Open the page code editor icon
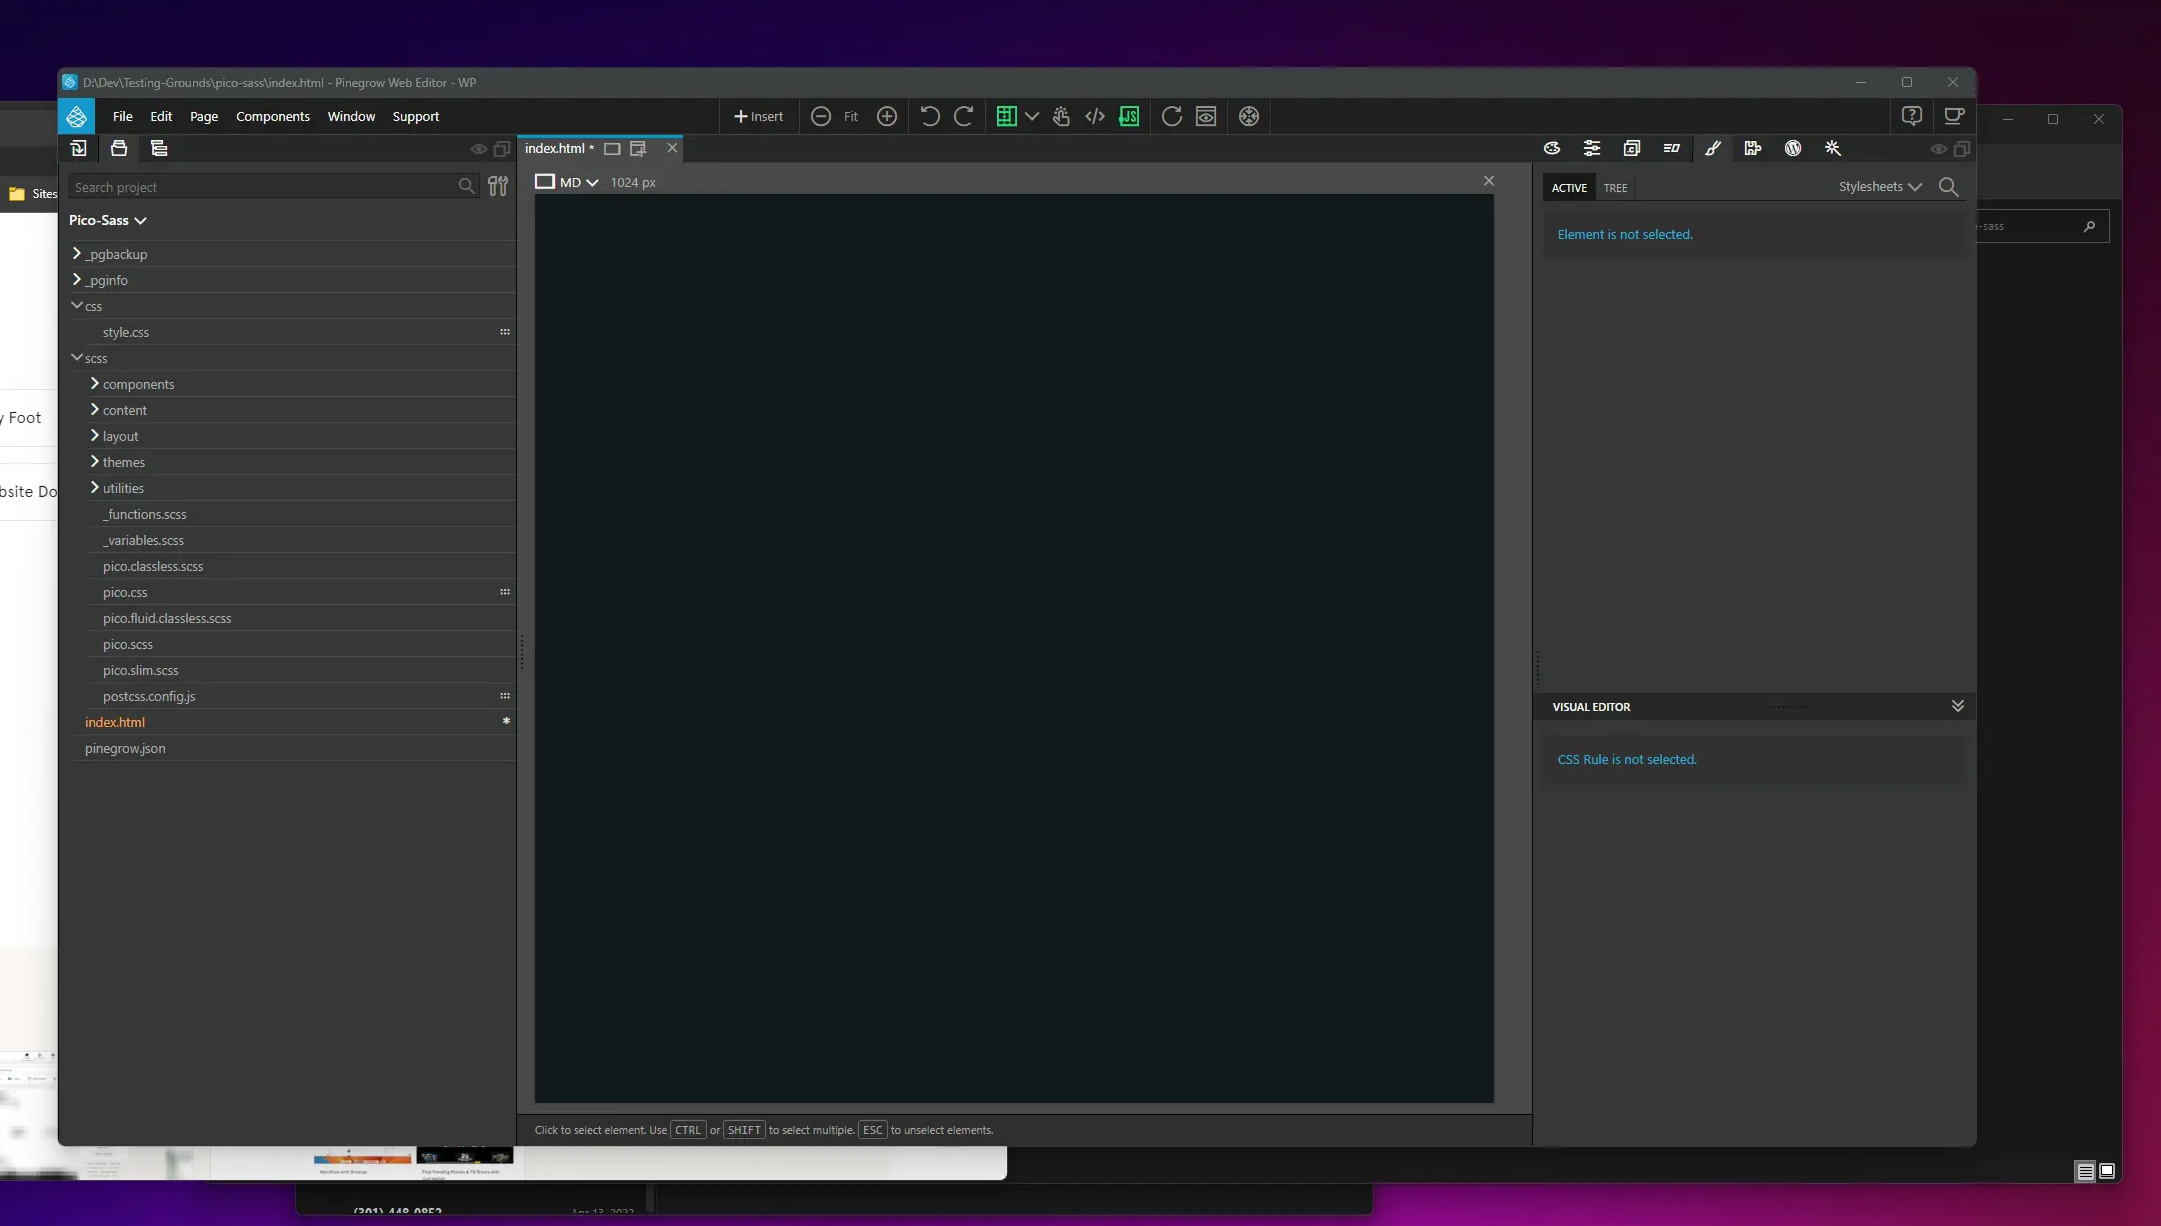 point(1095,116)
